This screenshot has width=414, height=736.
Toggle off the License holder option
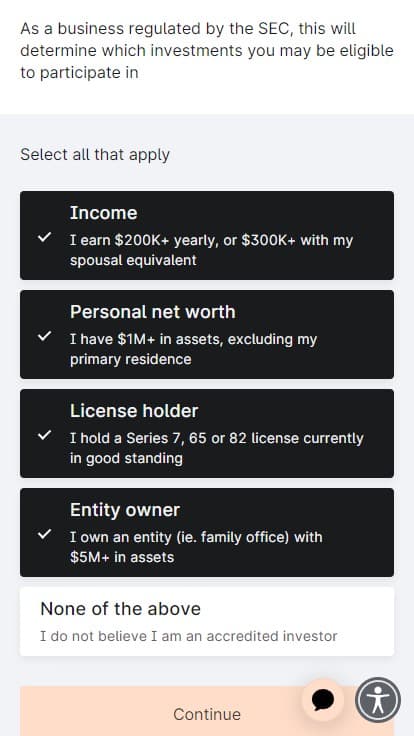pos(207,433)
